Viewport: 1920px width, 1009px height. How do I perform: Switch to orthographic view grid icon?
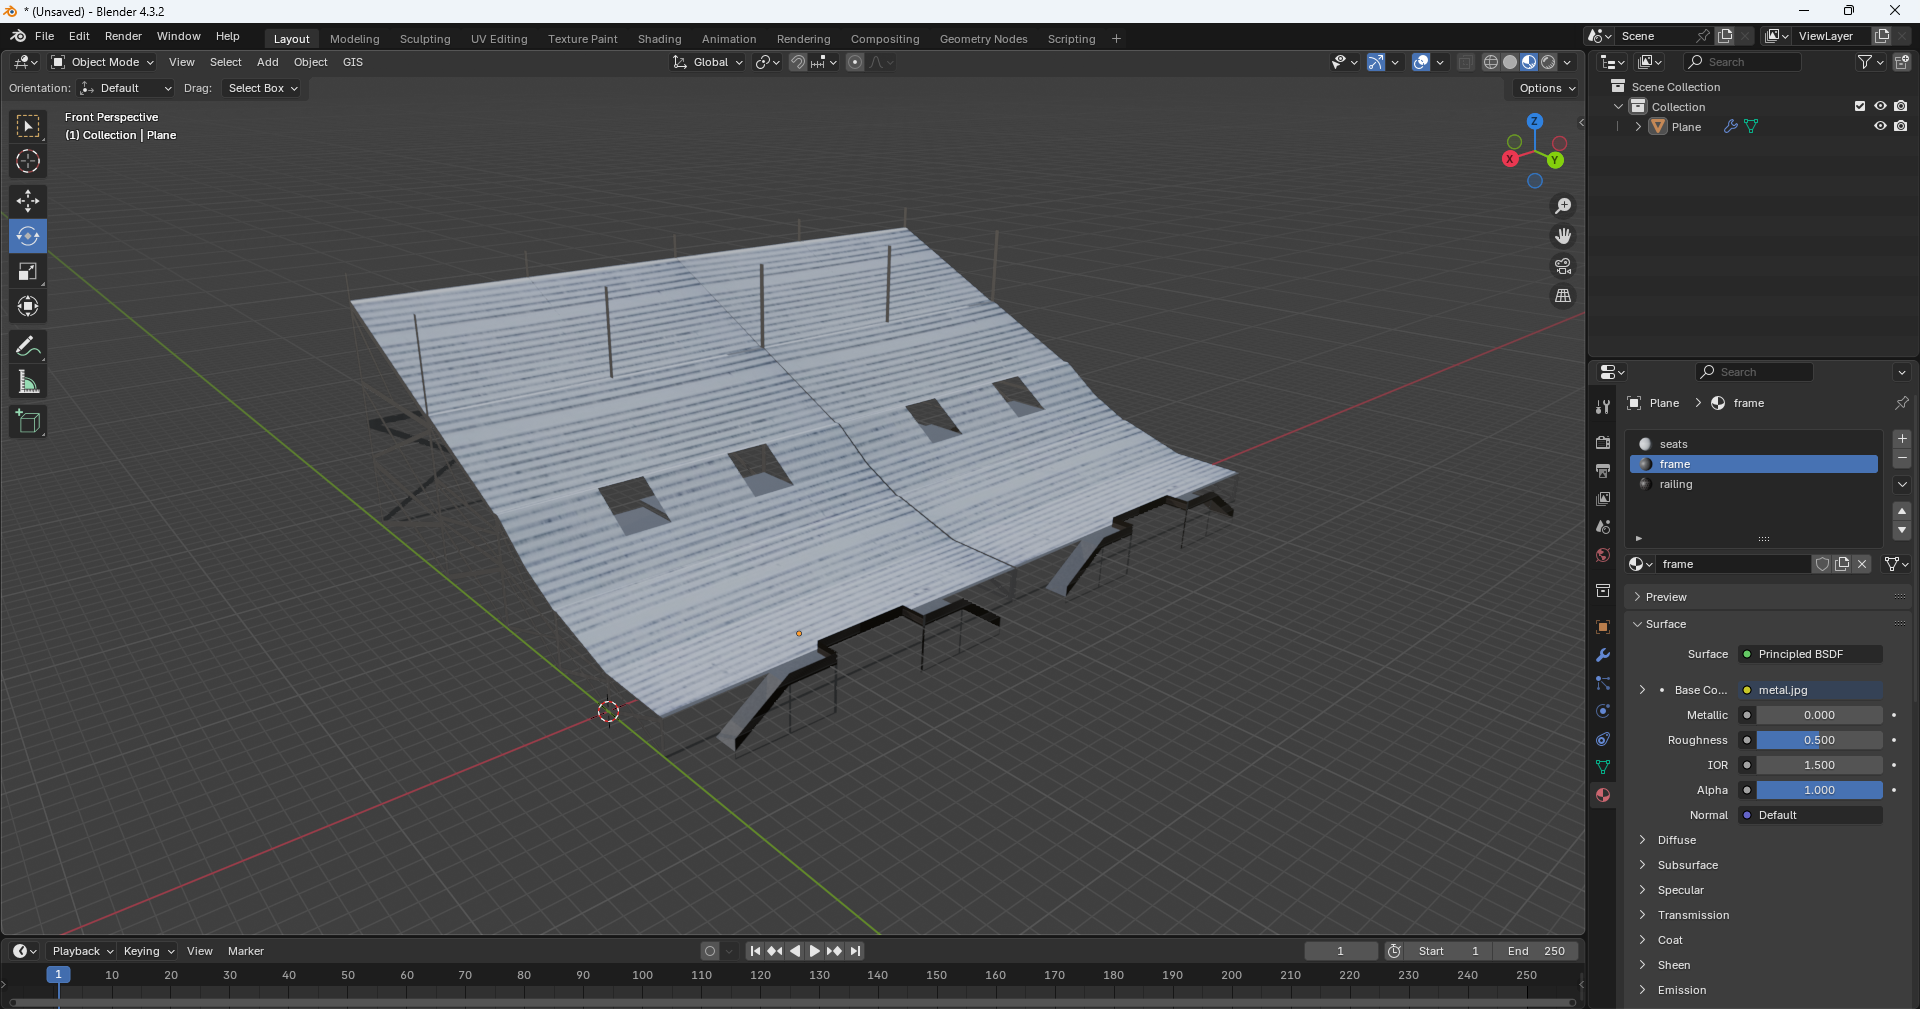tap(1562, 296)
